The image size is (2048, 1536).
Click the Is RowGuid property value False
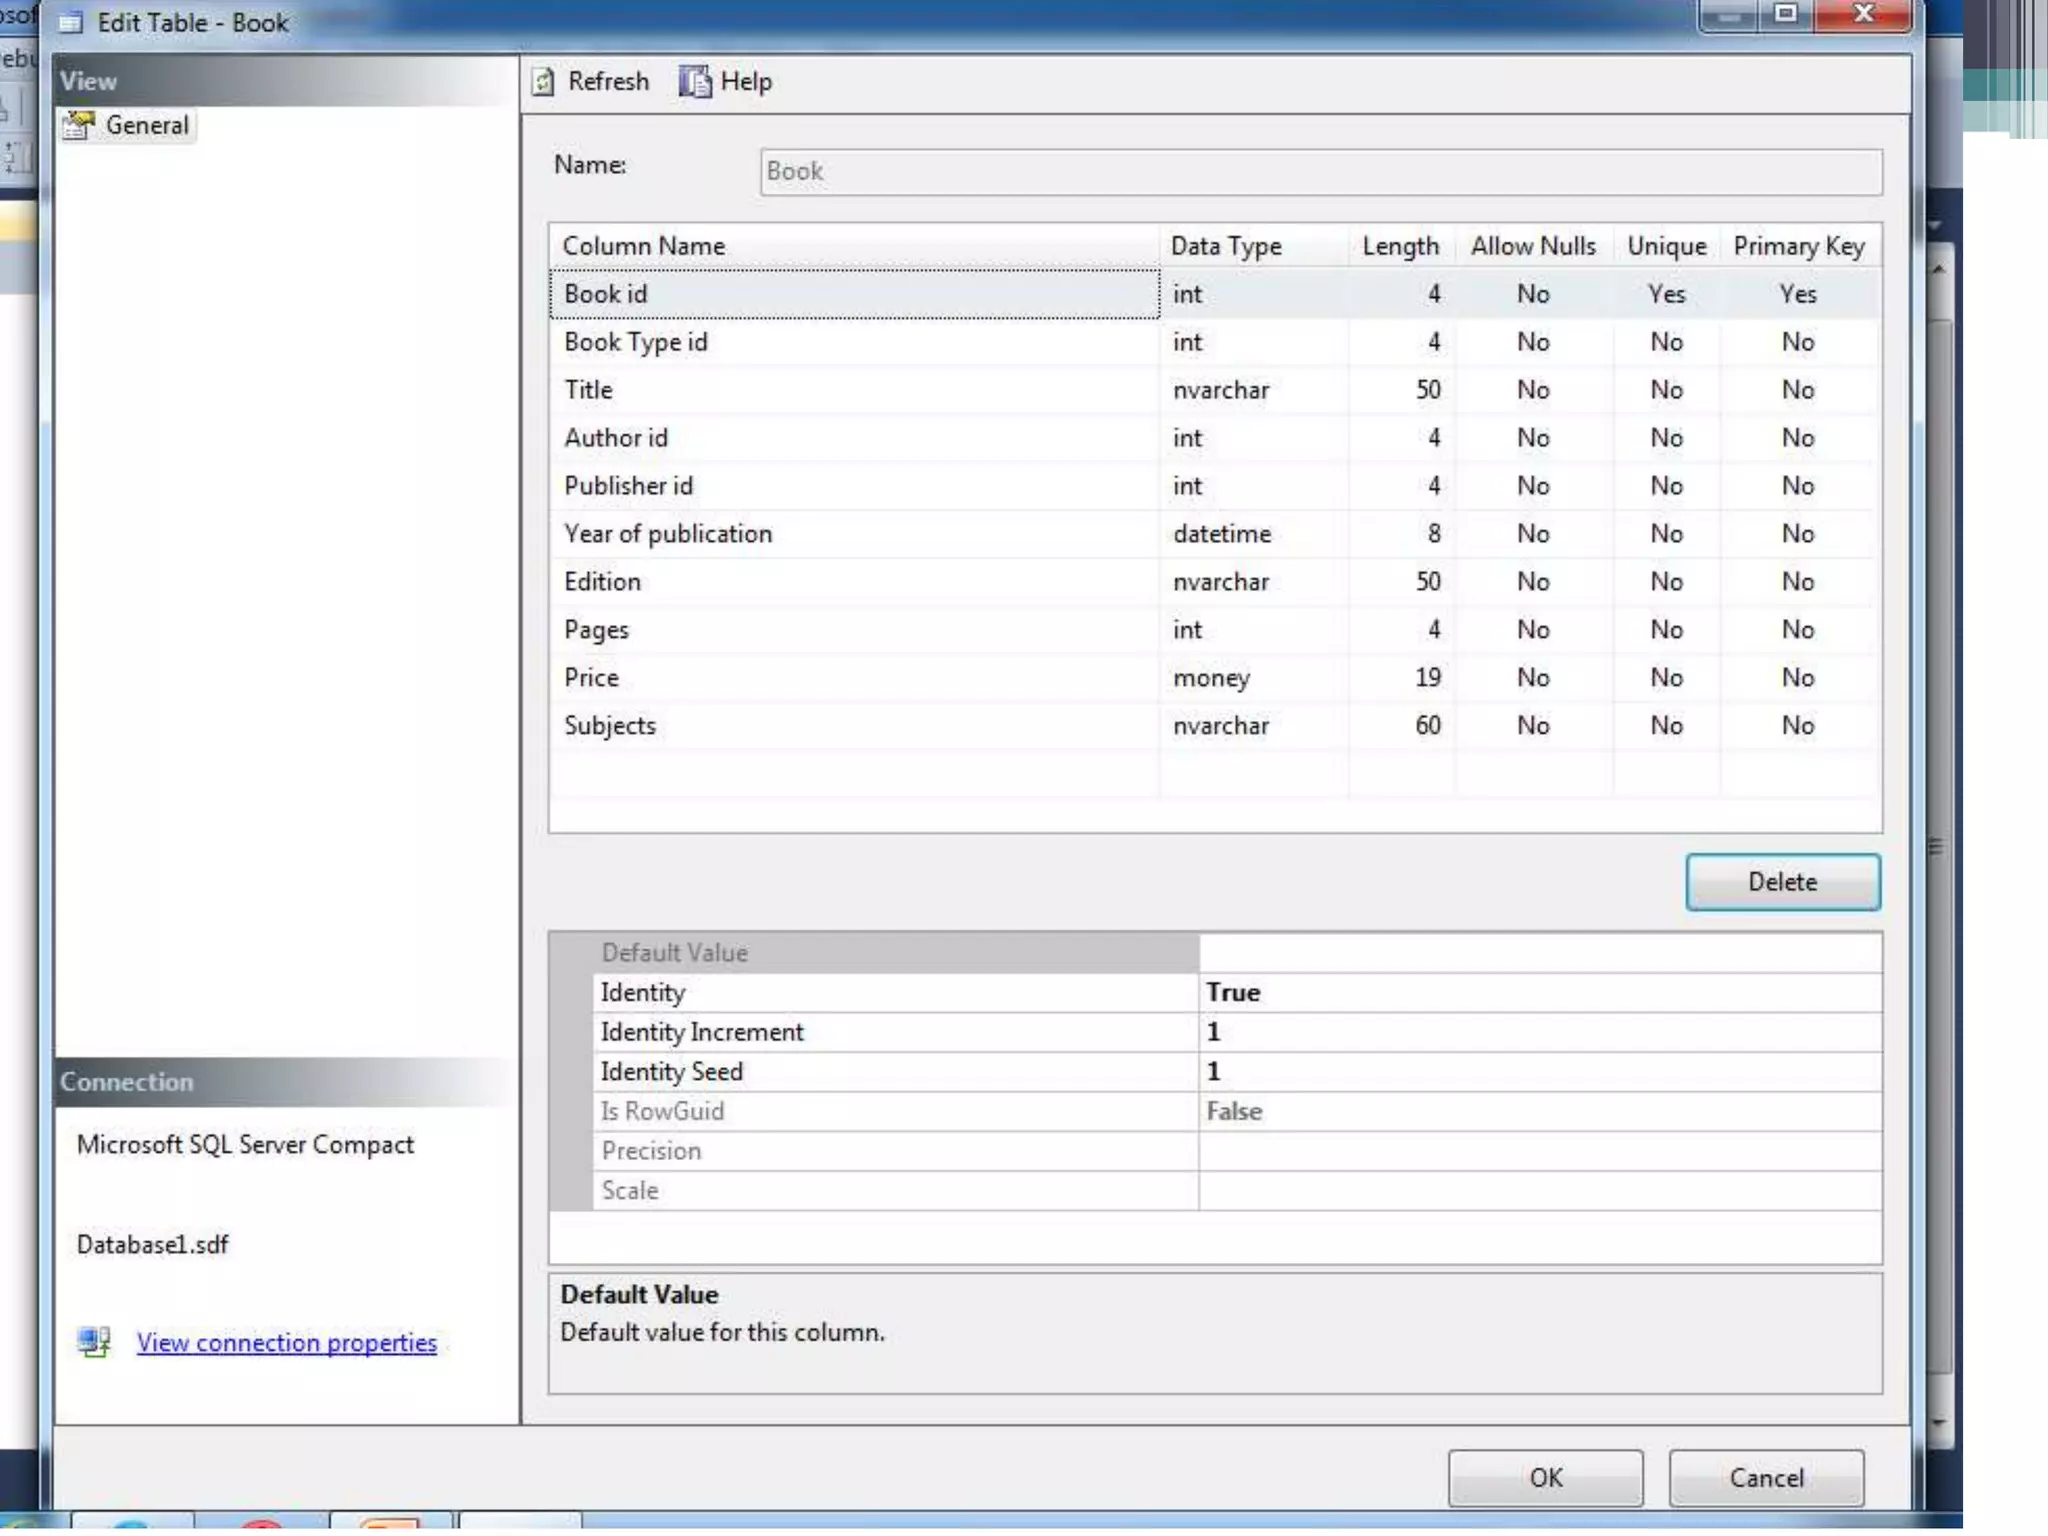(1540, 1112)
